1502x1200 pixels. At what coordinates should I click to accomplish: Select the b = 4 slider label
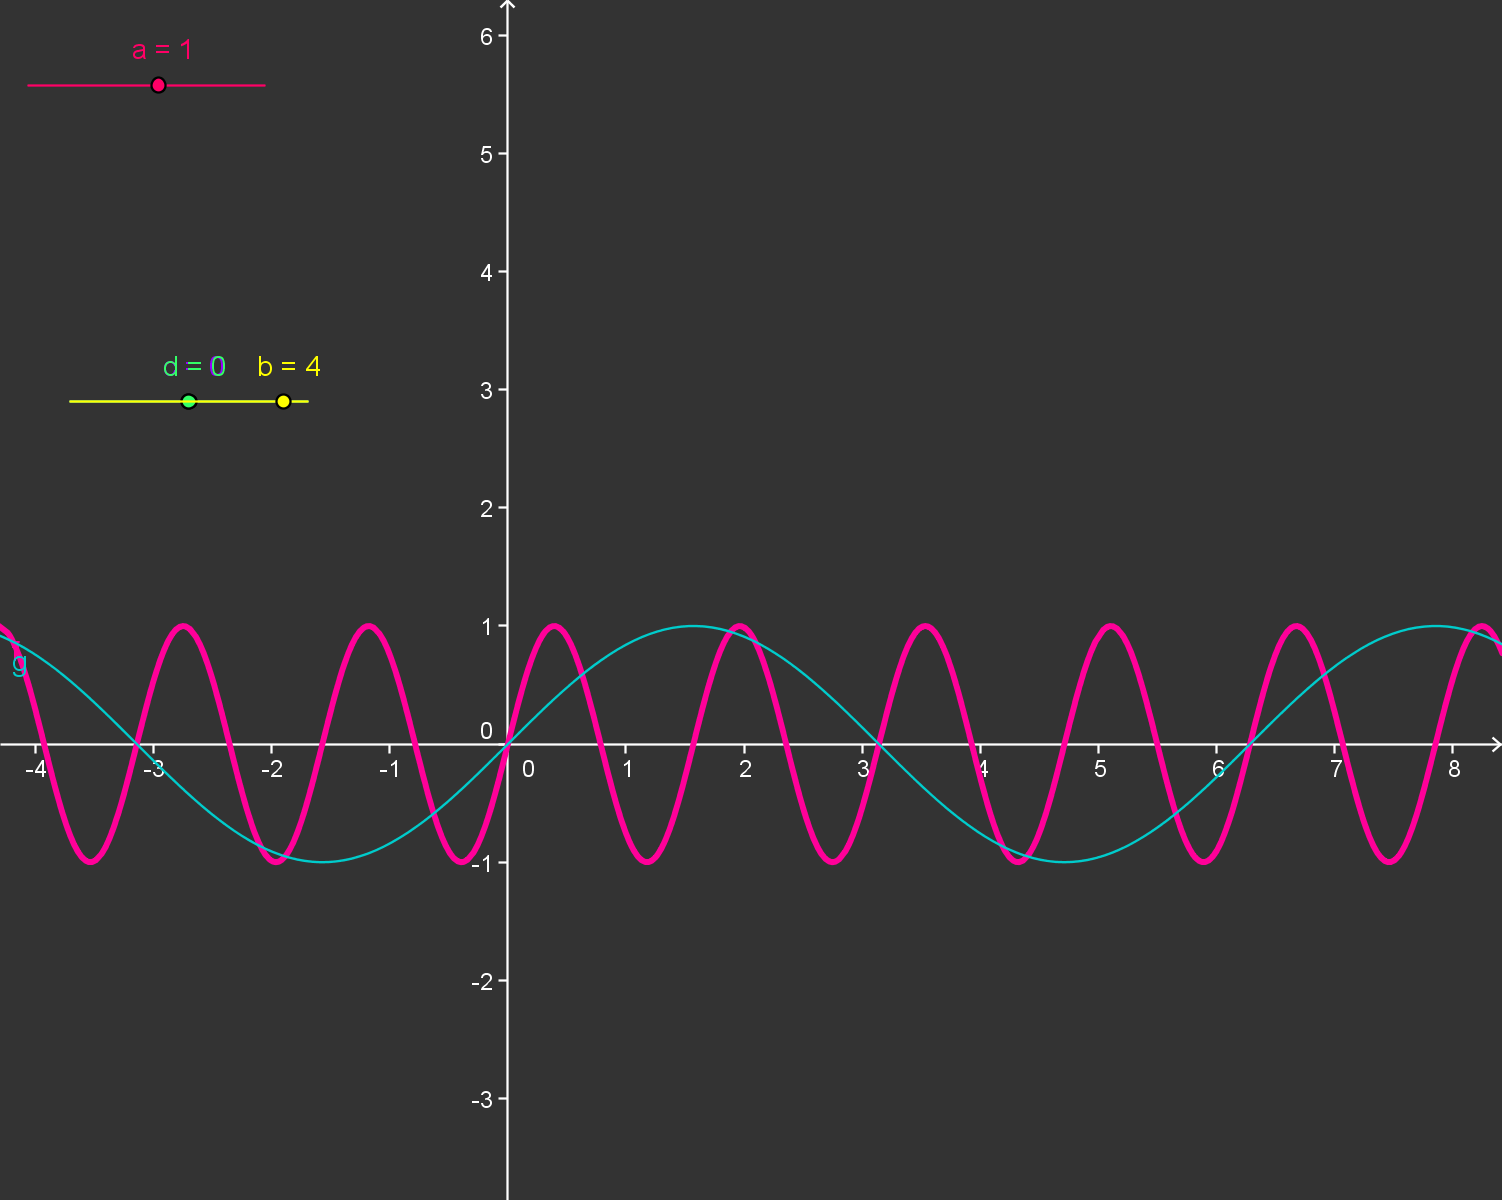(x=288, y=367)
